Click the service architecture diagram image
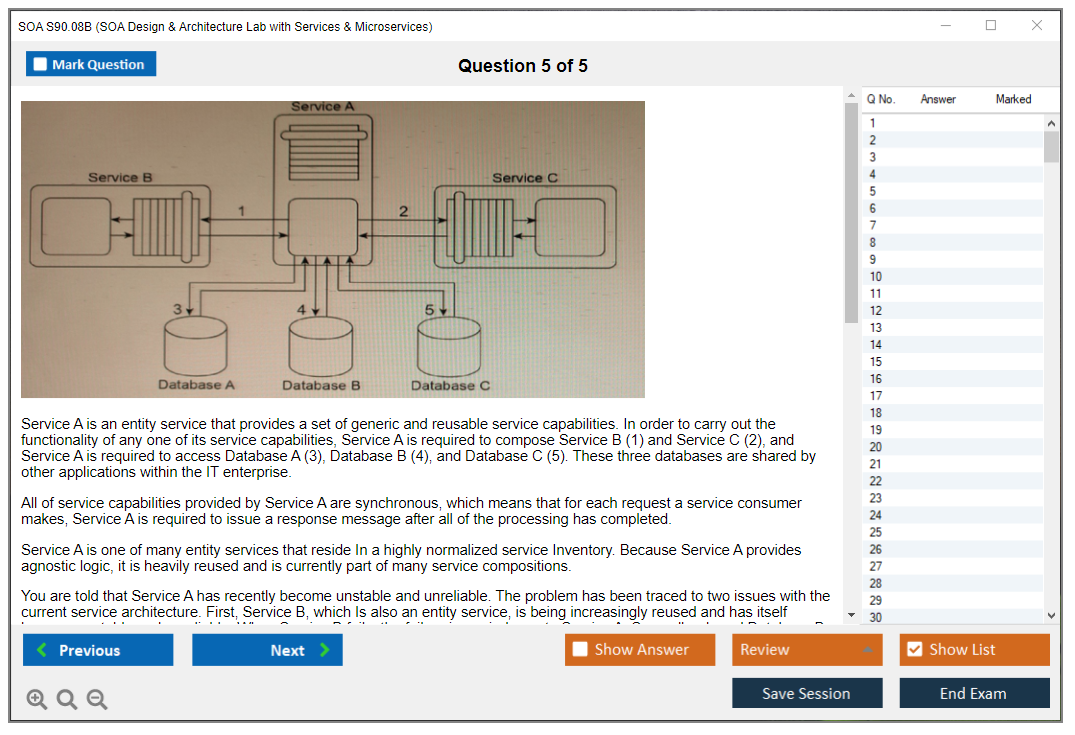1075x735 pixels. [332, 249]
